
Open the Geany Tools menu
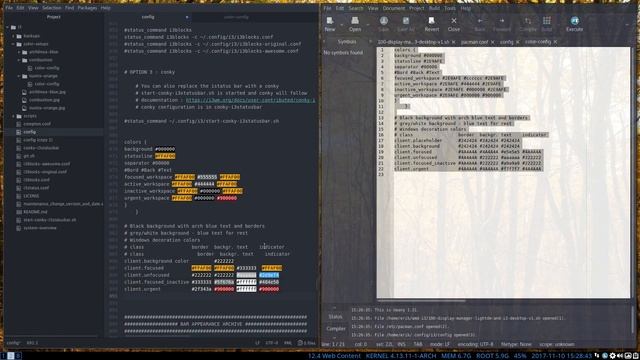450,8
